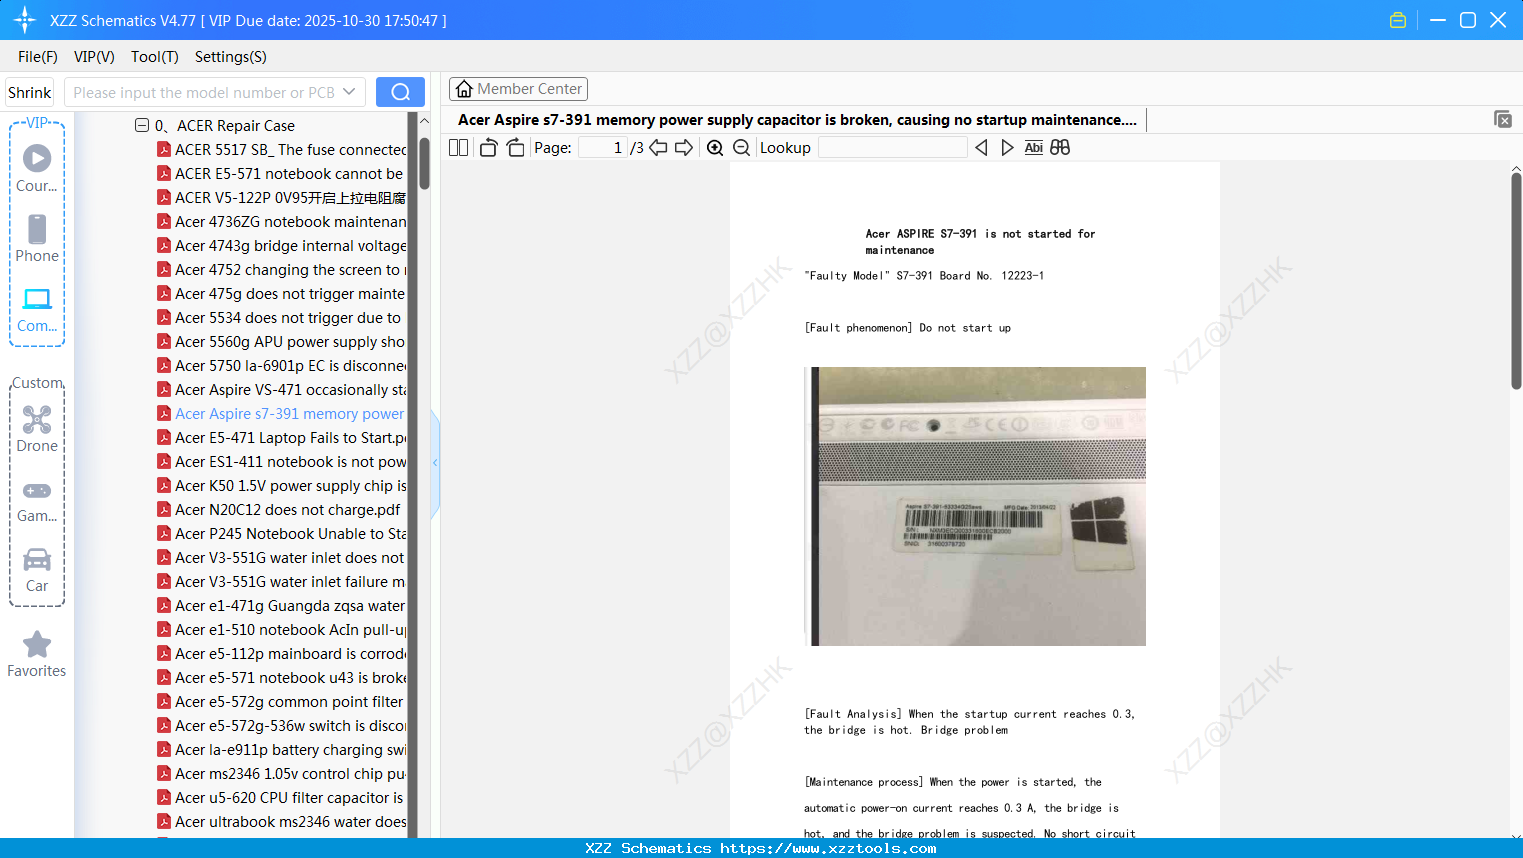
Task: Open the Favorites star panel
Action: pos(37,655)
